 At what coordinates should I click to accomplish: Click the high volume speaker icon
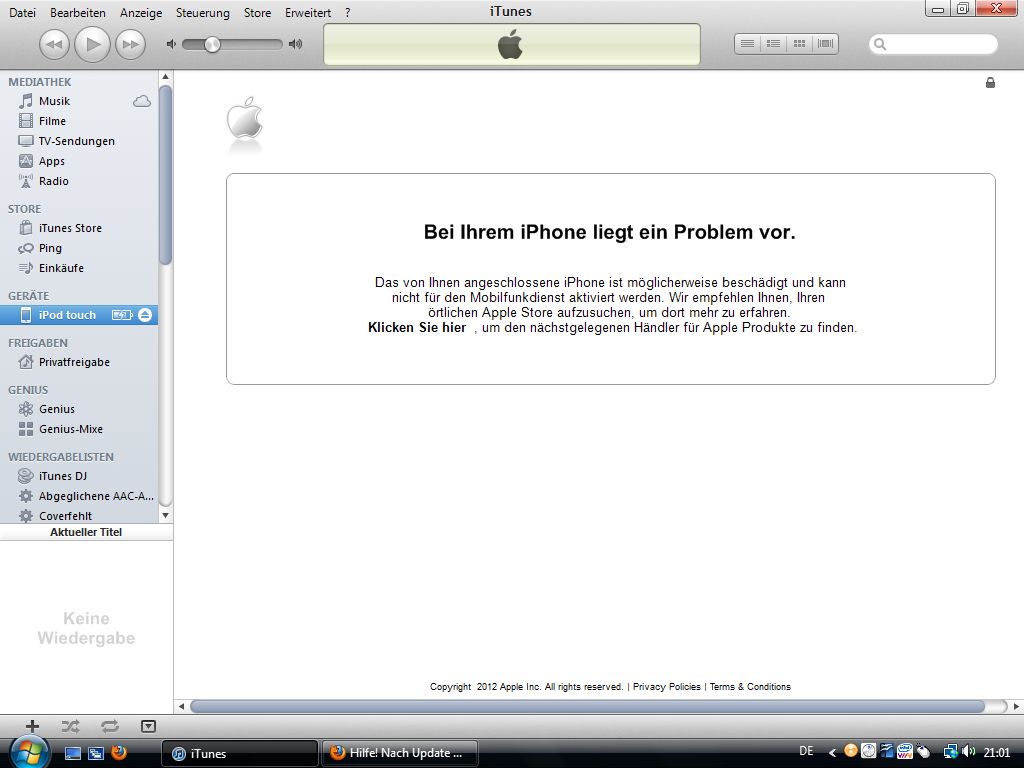click(296, 44)
